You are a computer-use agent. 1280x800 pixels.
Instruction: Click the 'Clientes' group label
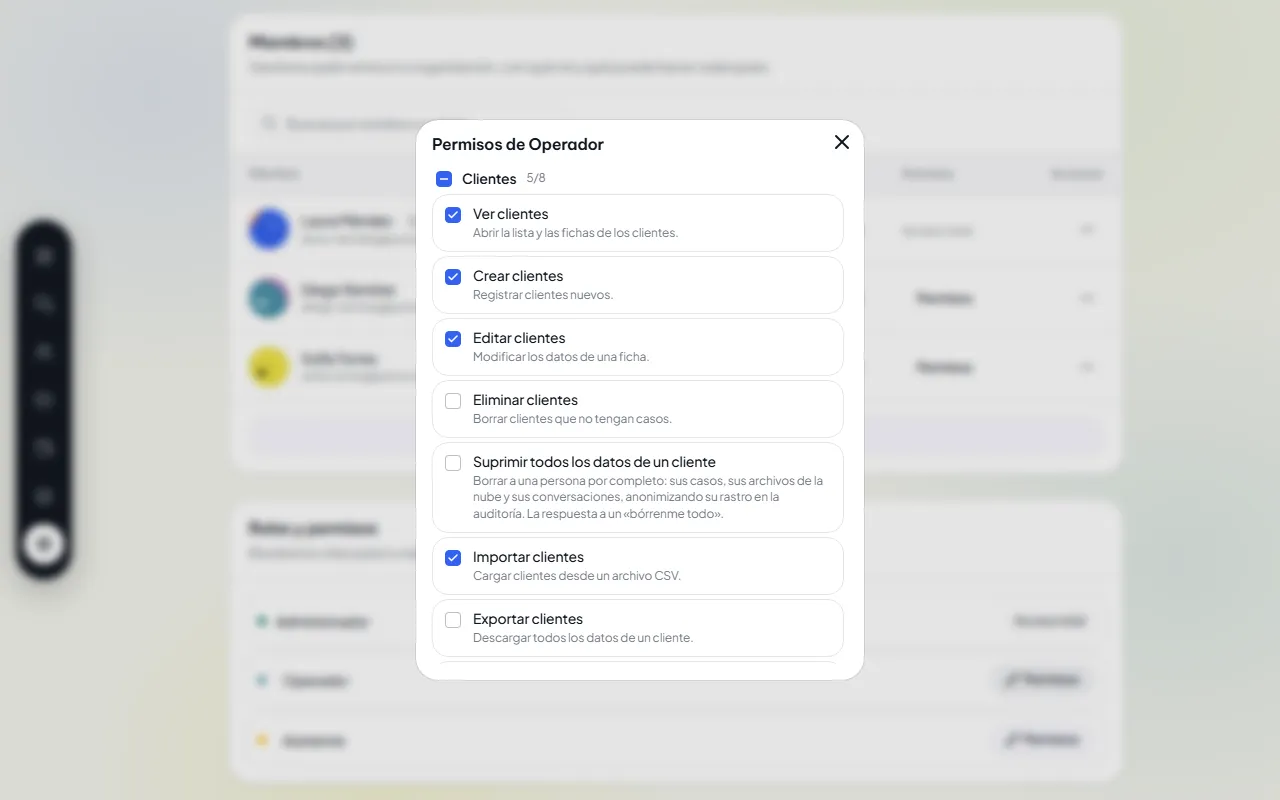pos(489,179)
